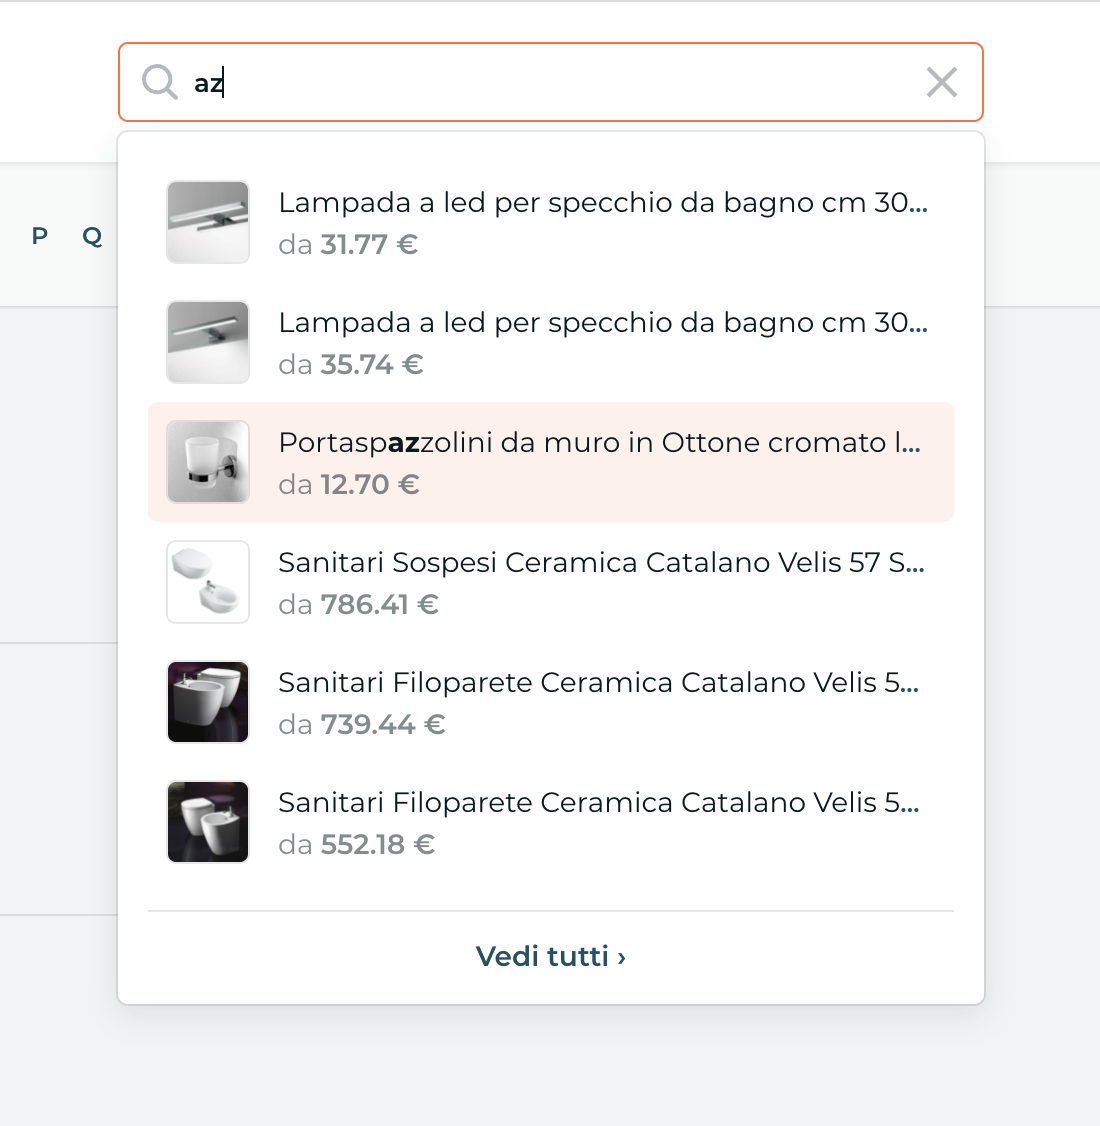Open the thumbnail of the 35.74 € LED lamp

pyautogui.click(x=208, y=342)
